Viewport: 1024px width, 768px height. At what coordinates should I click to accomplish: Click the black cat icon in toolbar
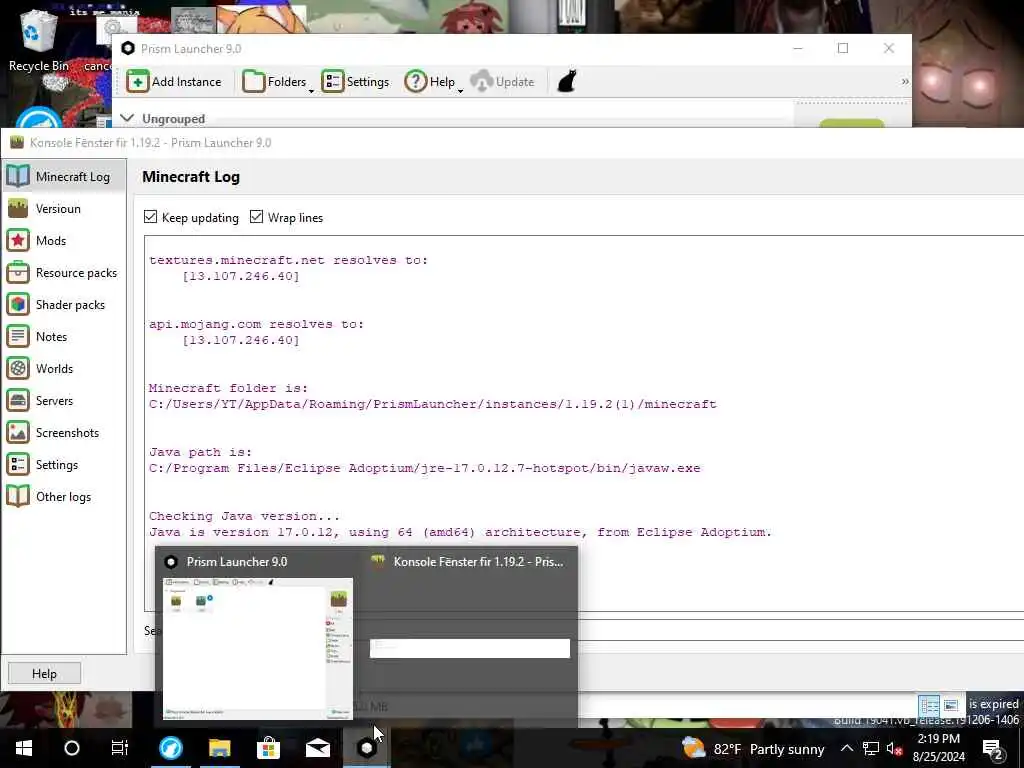click(567, 82)
